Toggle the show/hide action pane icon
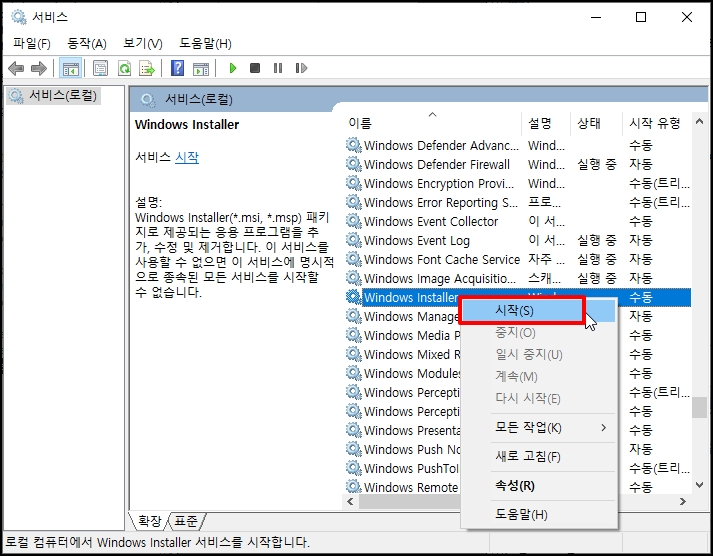713x556 pixels. click(201, 69)
